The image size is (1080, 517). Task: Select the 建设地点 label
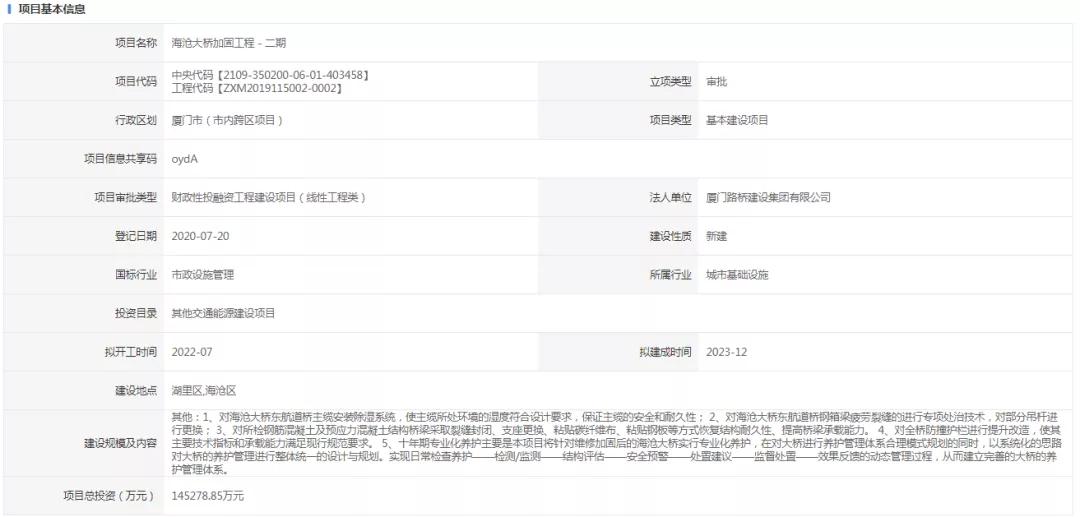click(x=136, y=390)
